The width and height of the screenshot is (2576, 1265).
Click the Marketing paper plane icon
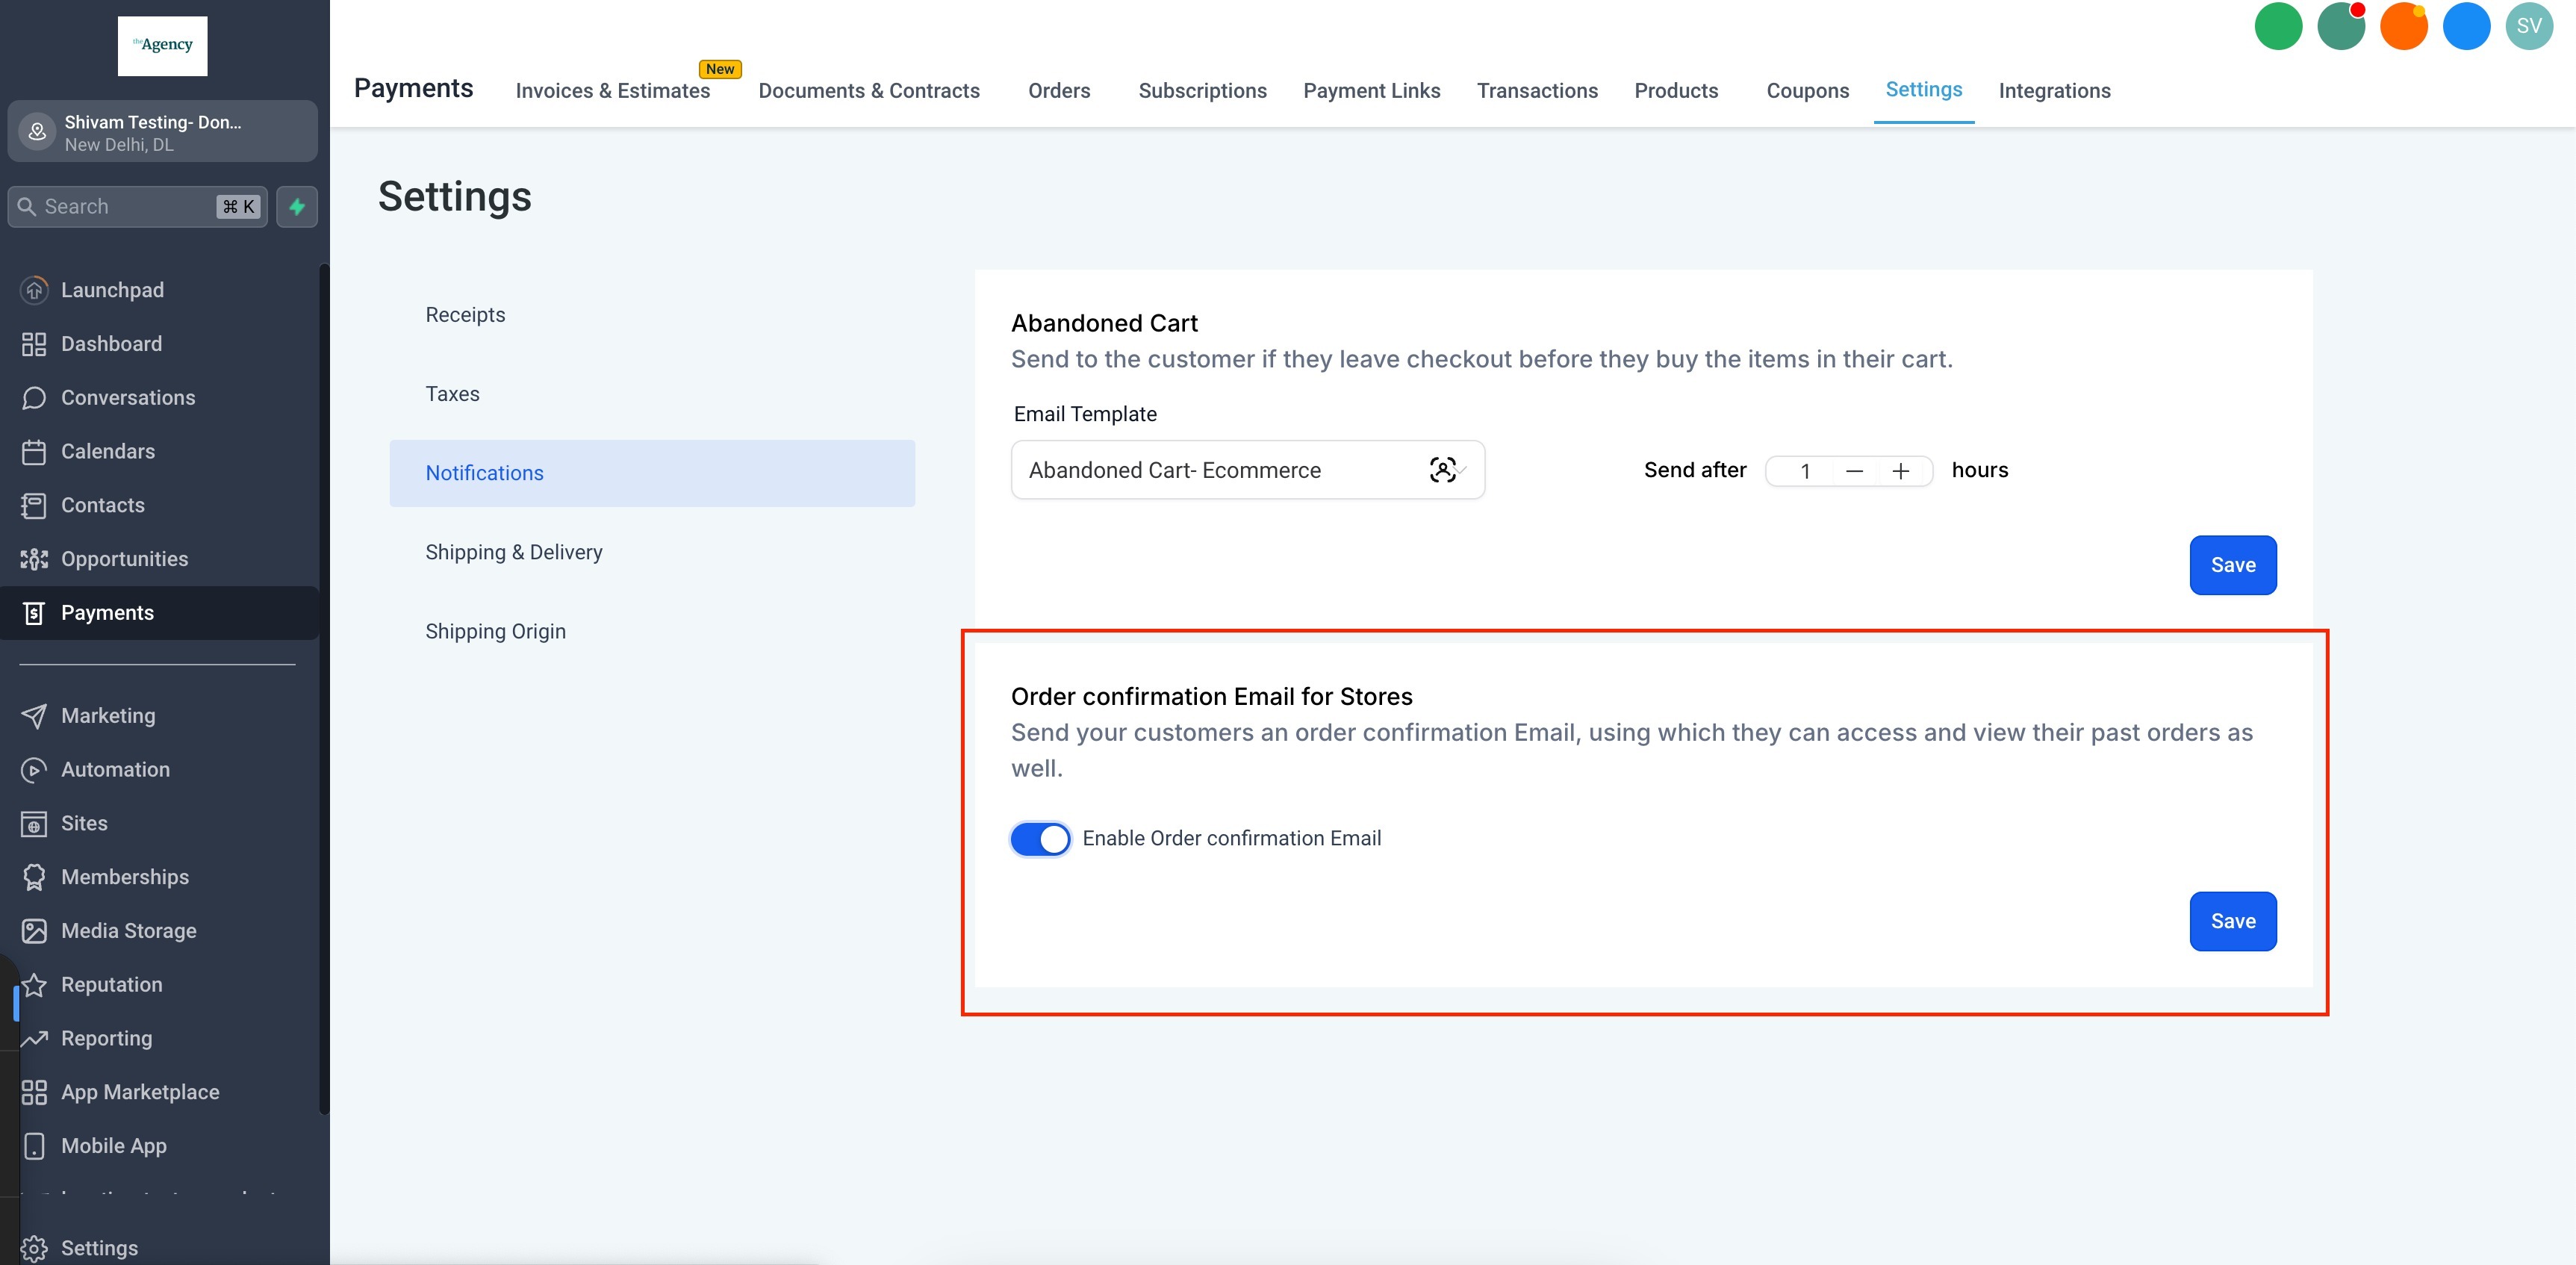(34, 716)
